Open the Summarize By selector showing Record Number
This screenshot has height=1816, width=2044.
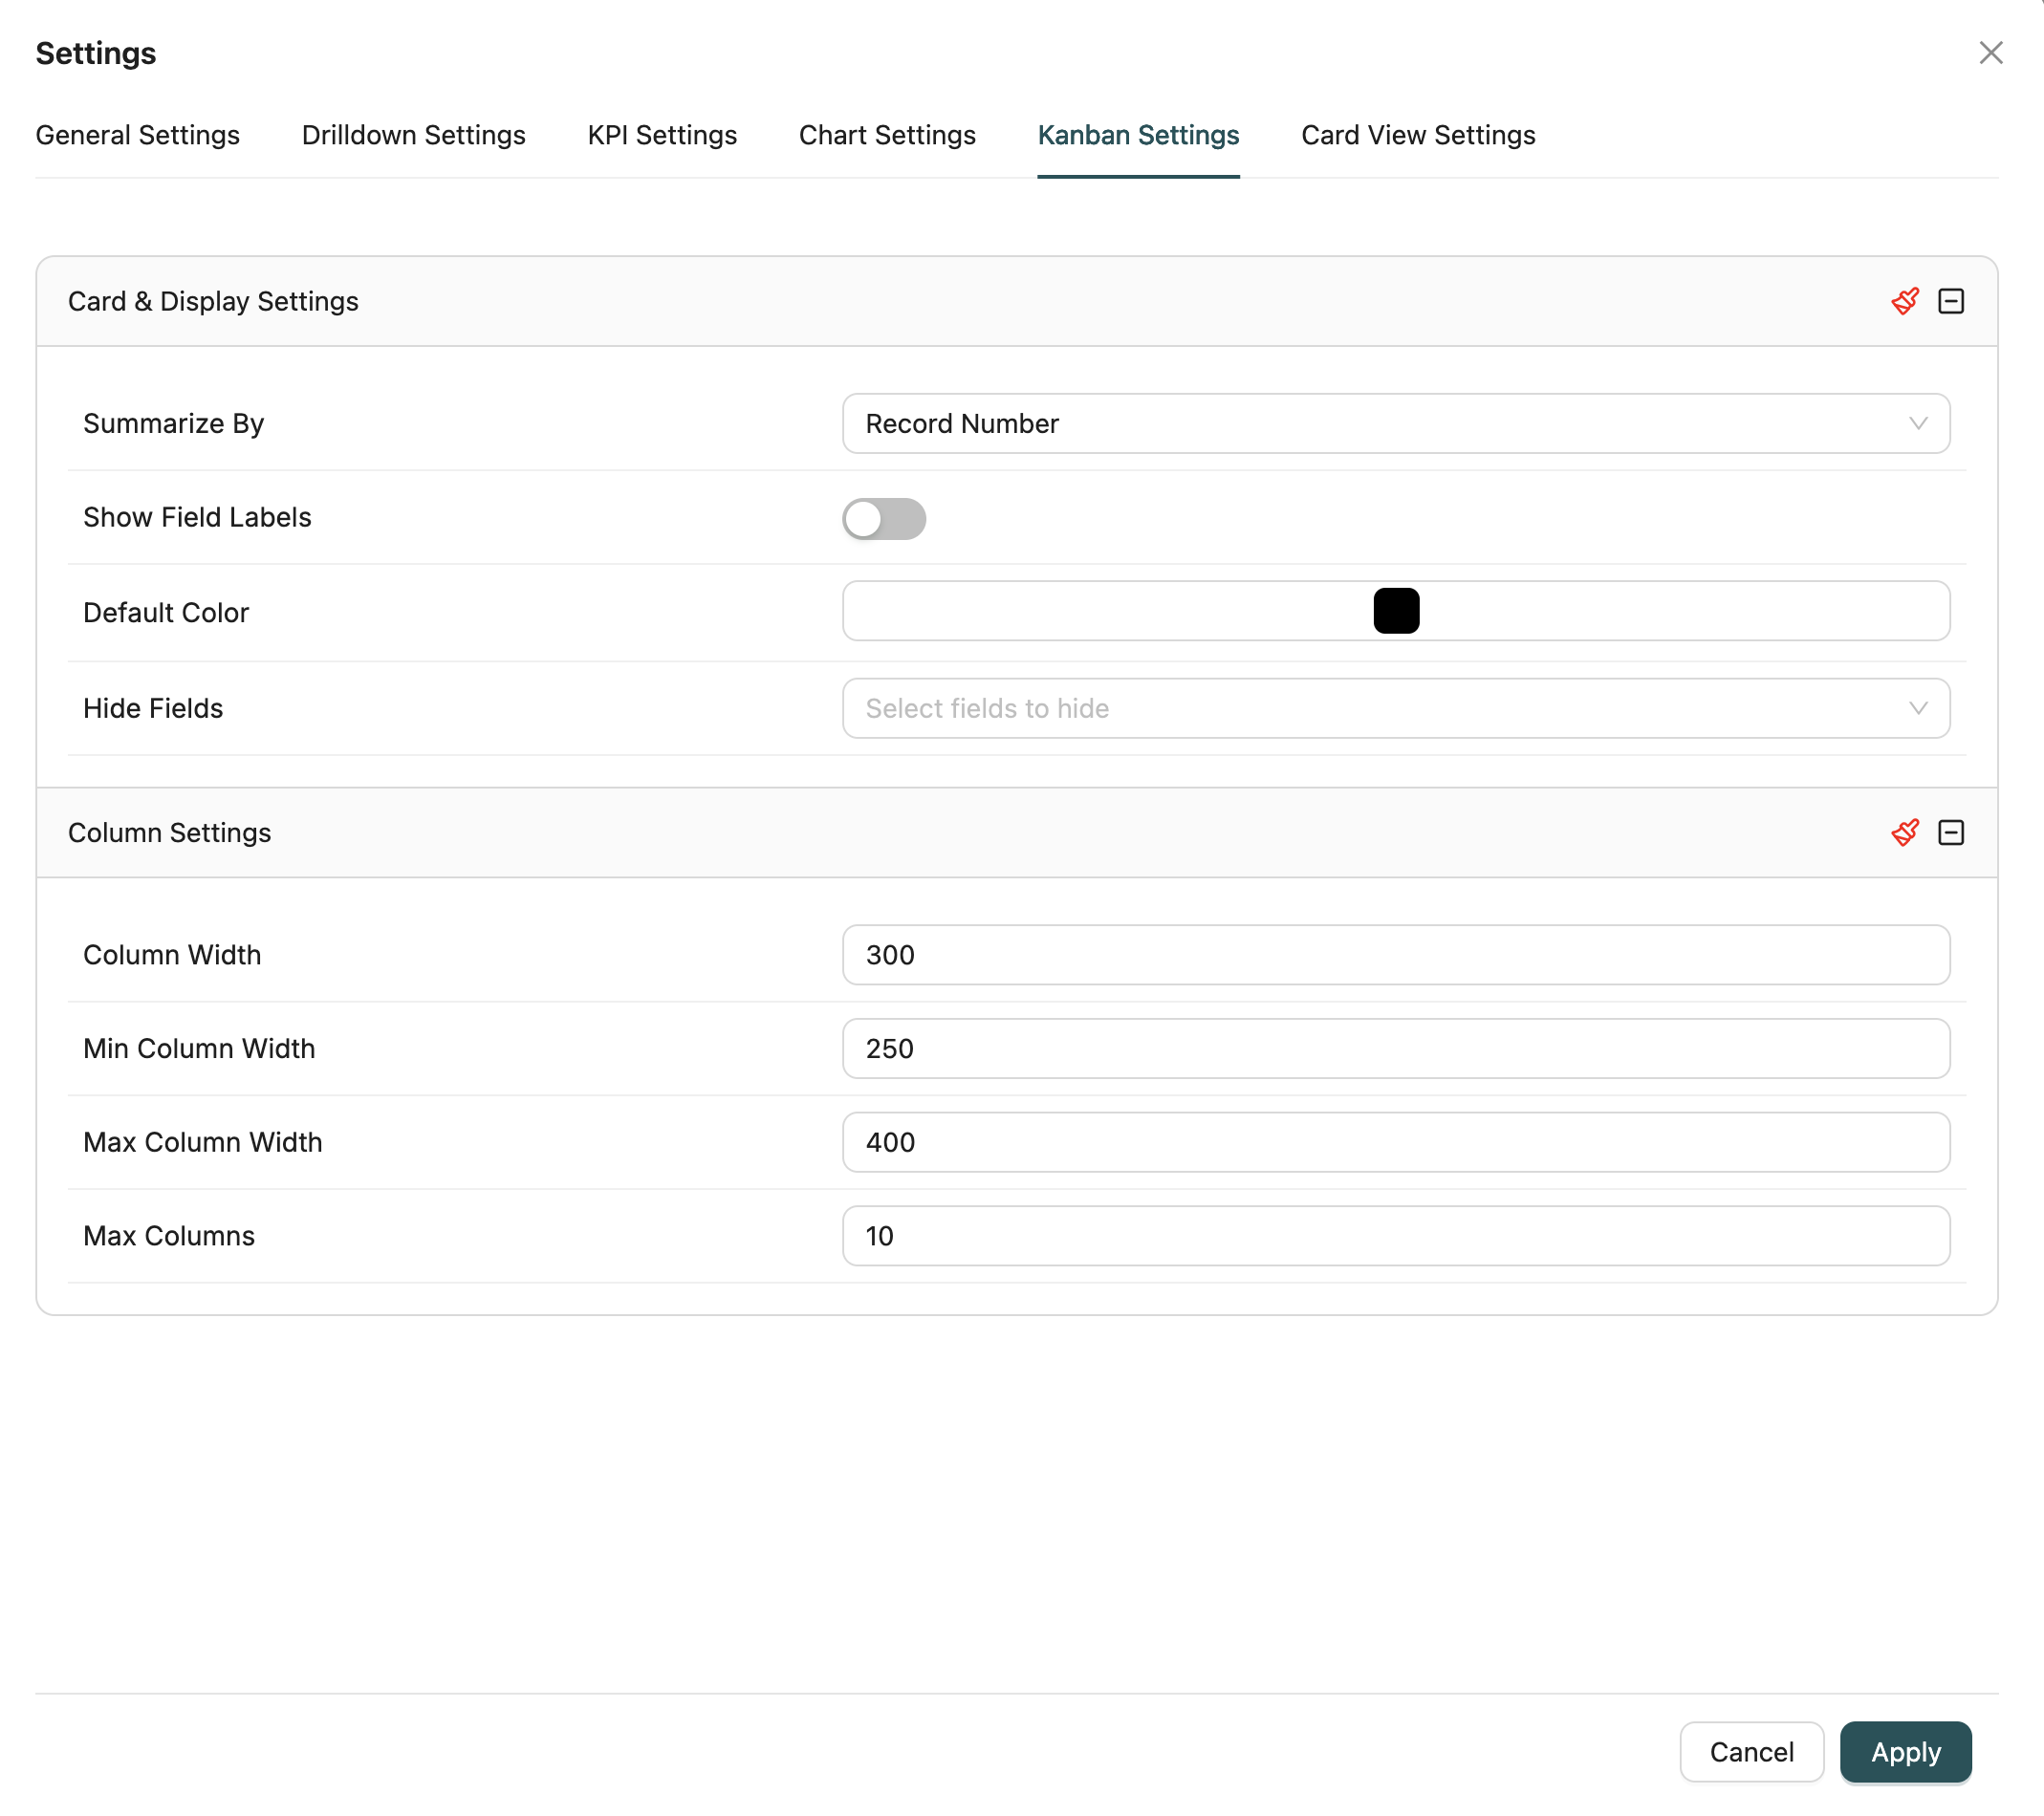click(1395, 423)
